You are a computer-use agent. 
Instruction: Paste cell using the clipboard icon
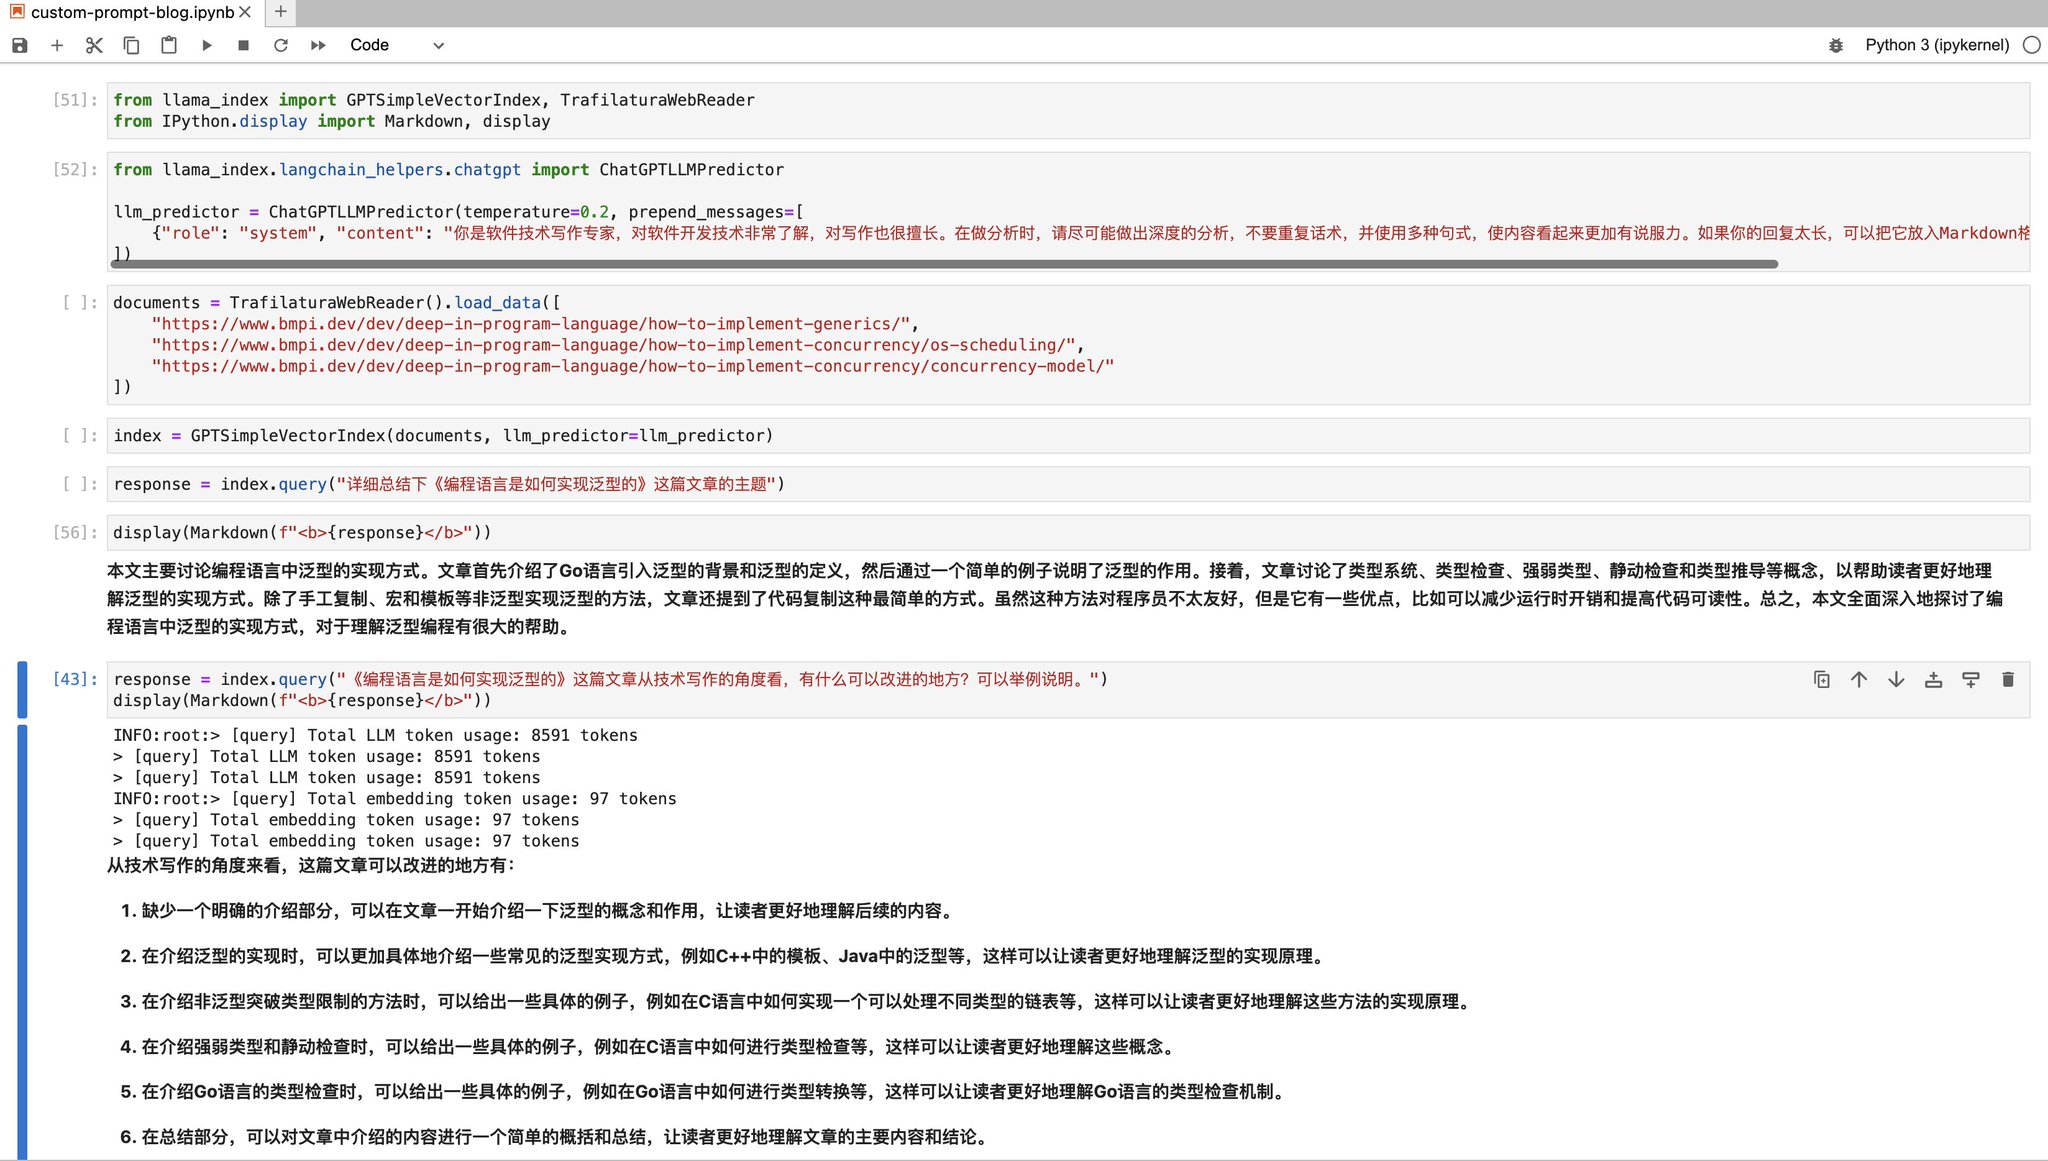pyautogui.click(x=169, y=45)
